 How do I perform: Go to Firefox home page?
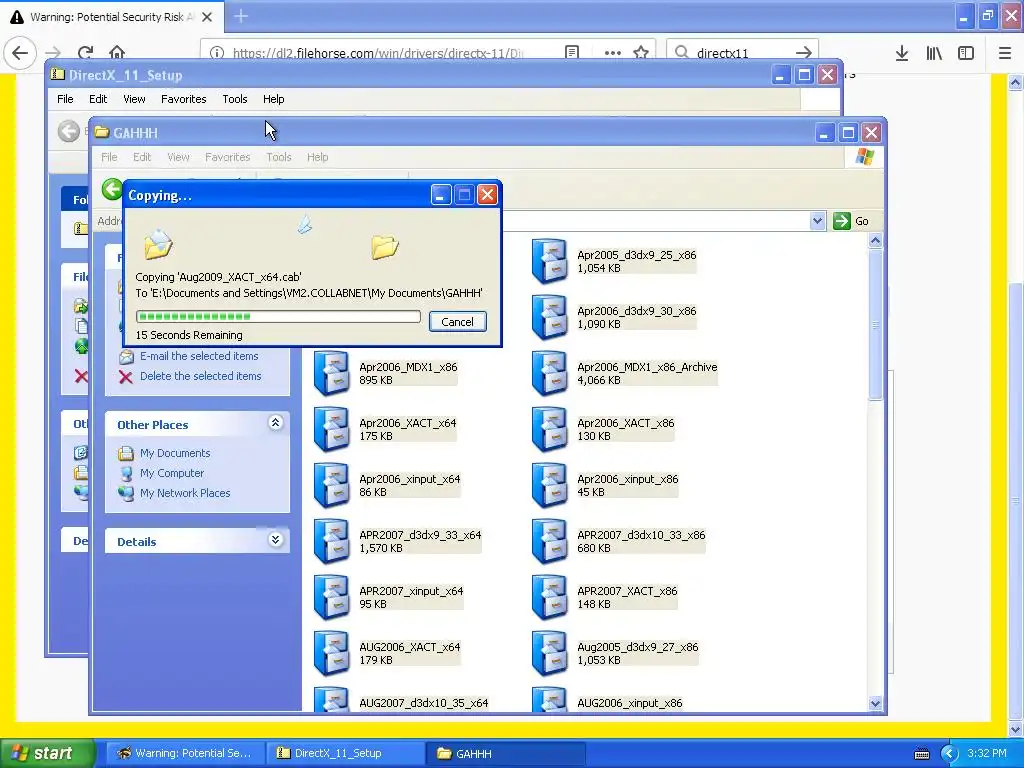coord(117,52)
